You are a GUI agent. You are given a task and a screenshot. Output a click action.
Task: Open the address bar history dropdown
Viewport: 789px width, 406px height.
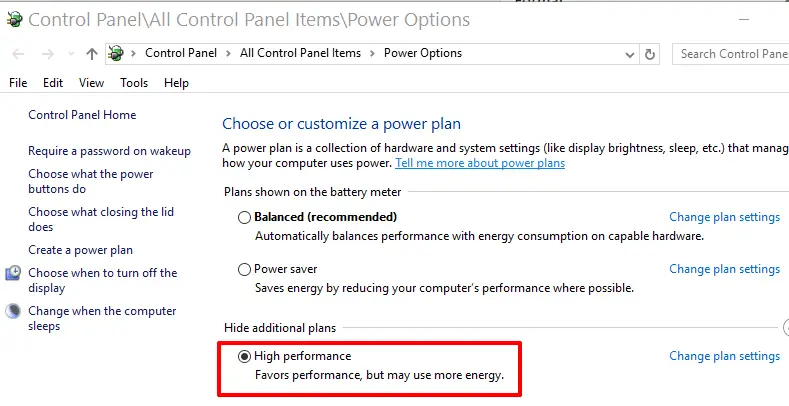tap(630, 54)
